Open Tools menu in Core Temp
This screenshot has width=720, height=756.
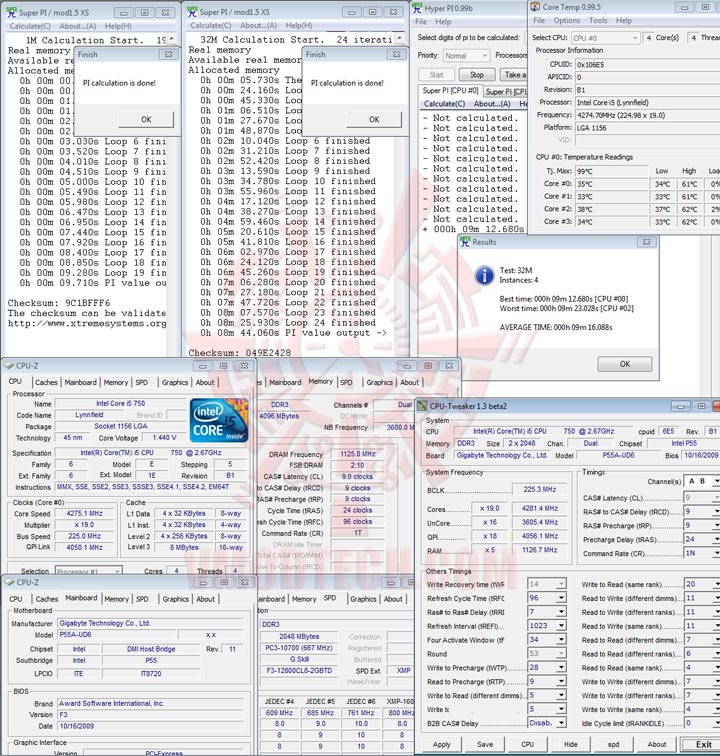point(598,20)
